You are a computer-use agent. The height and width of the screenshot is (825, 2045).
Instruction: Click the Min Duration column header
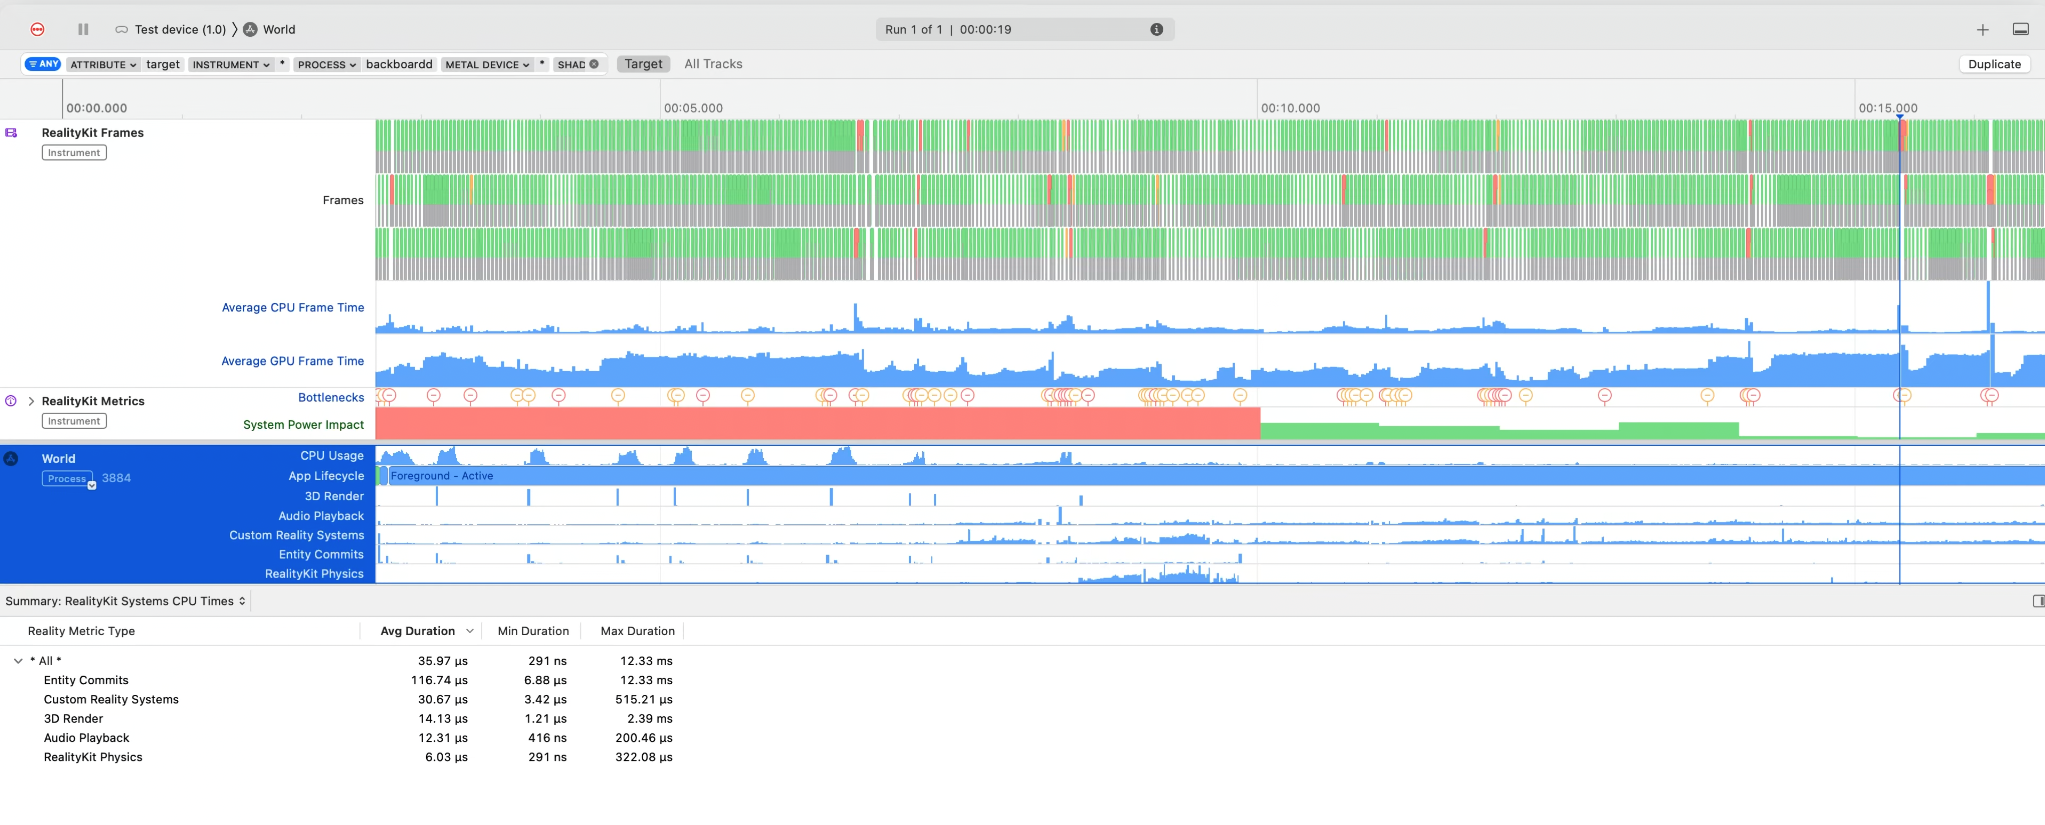[x=533, y=631]
